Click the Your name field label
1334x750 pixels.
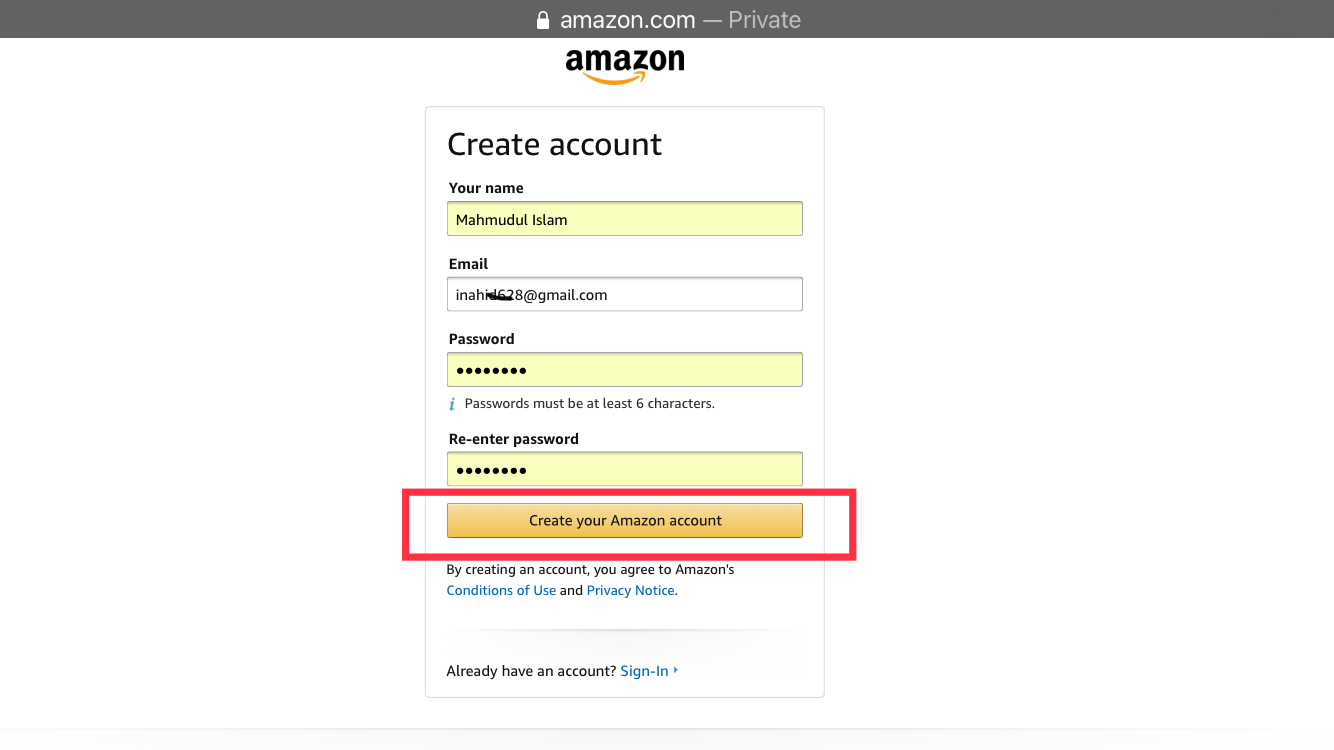click(x=486, y=187)
